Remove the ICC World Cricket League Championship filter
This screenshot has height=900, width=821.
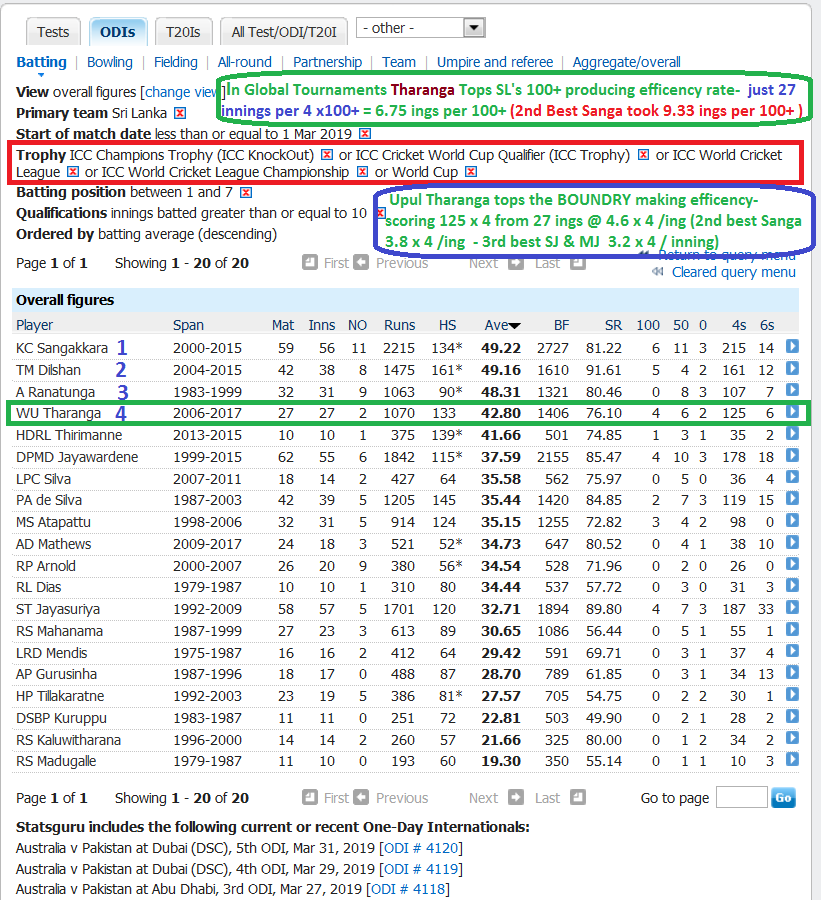(x=362, y=172)
